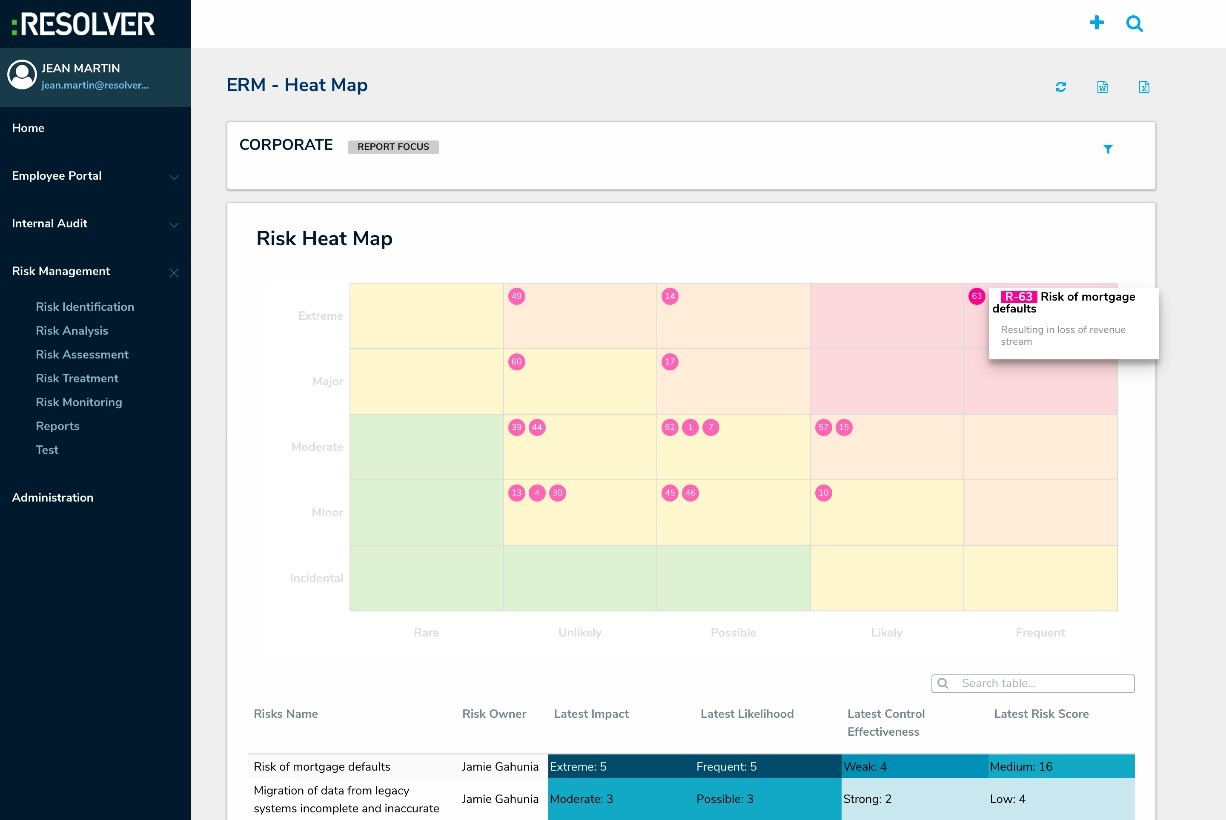Open the Home menu item
This screenshot has height=820, width=1226.
point(28,128)
